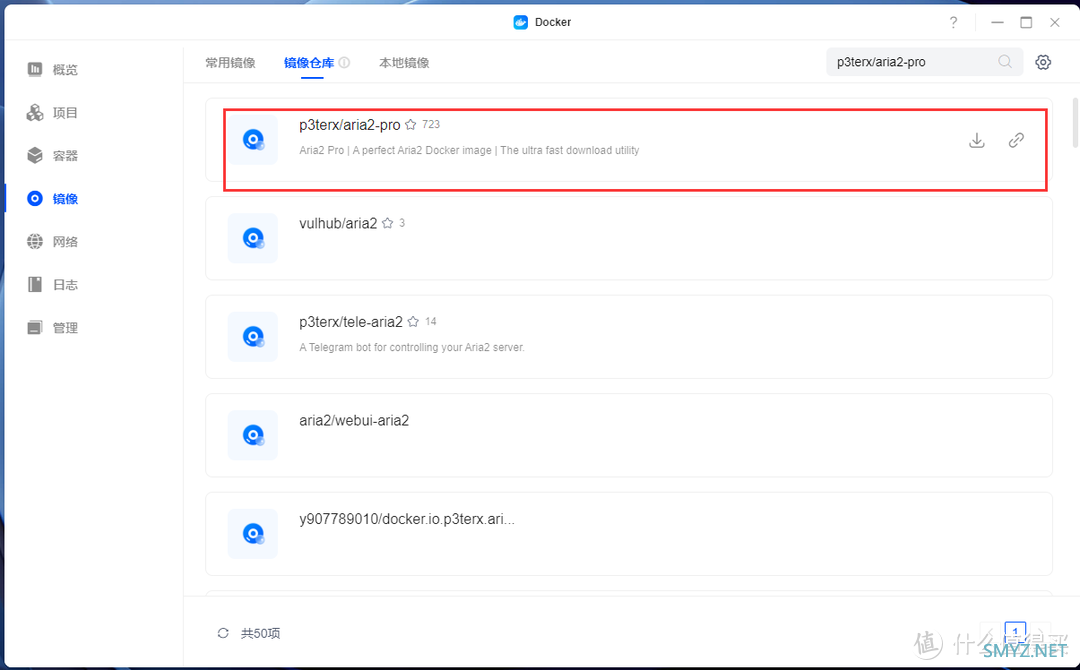
Task: Click the results list scrollbar
Action: tap(1075, 123)
